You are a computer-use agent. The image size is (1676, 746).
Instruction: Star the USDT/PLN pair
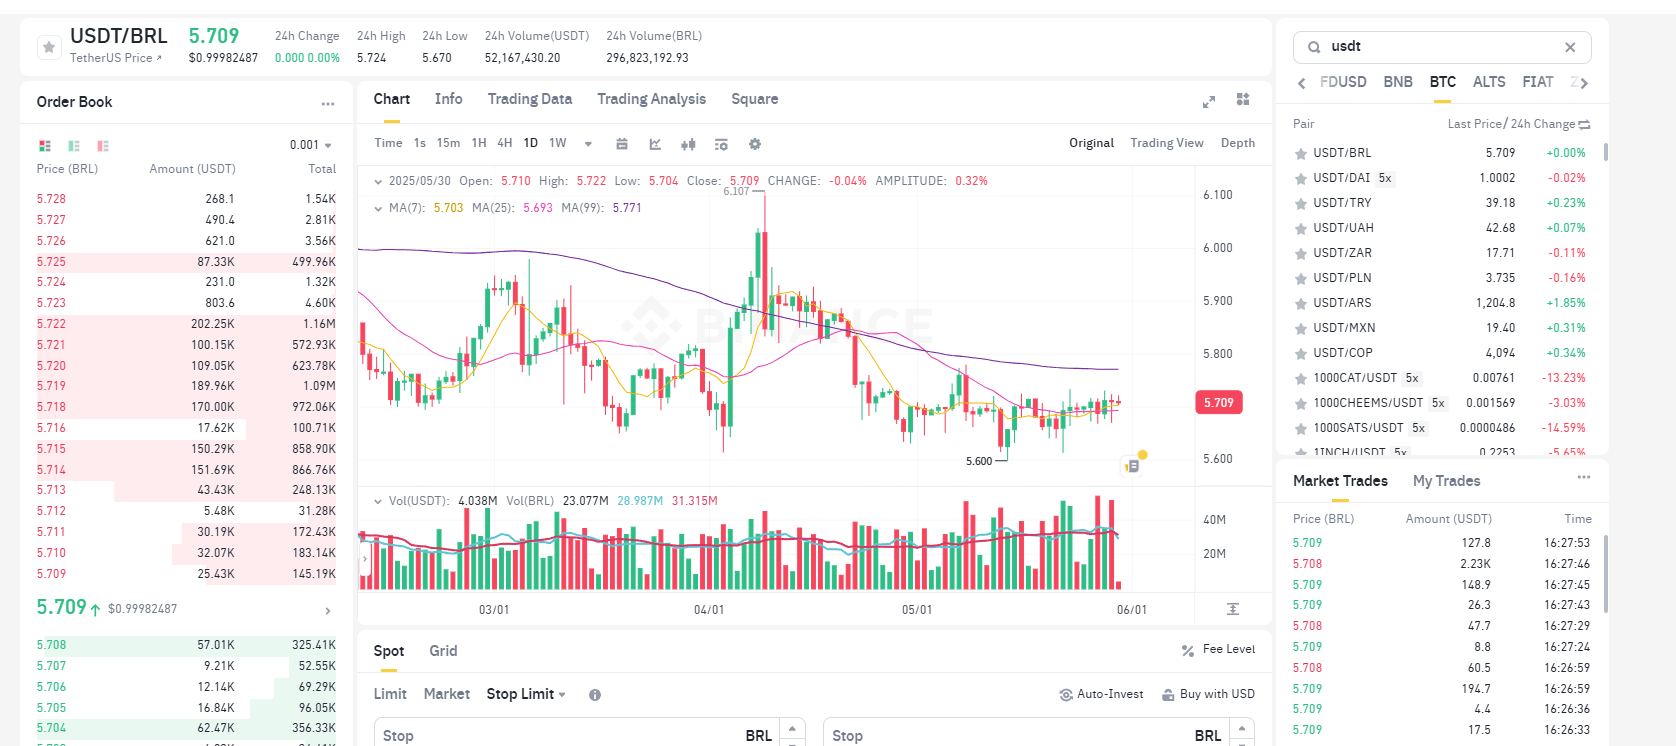coord(1301,279)
